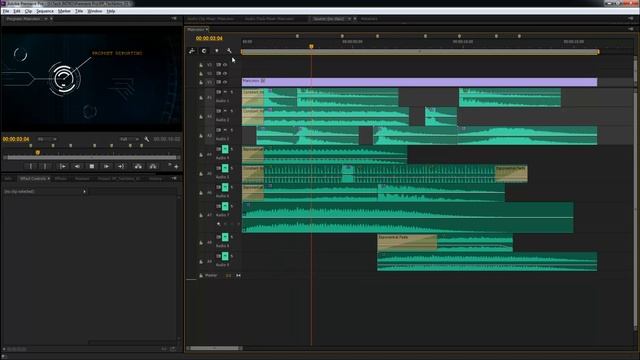Open Program Monitor settings wrench
640x360 pixels.
click(147, 139)
